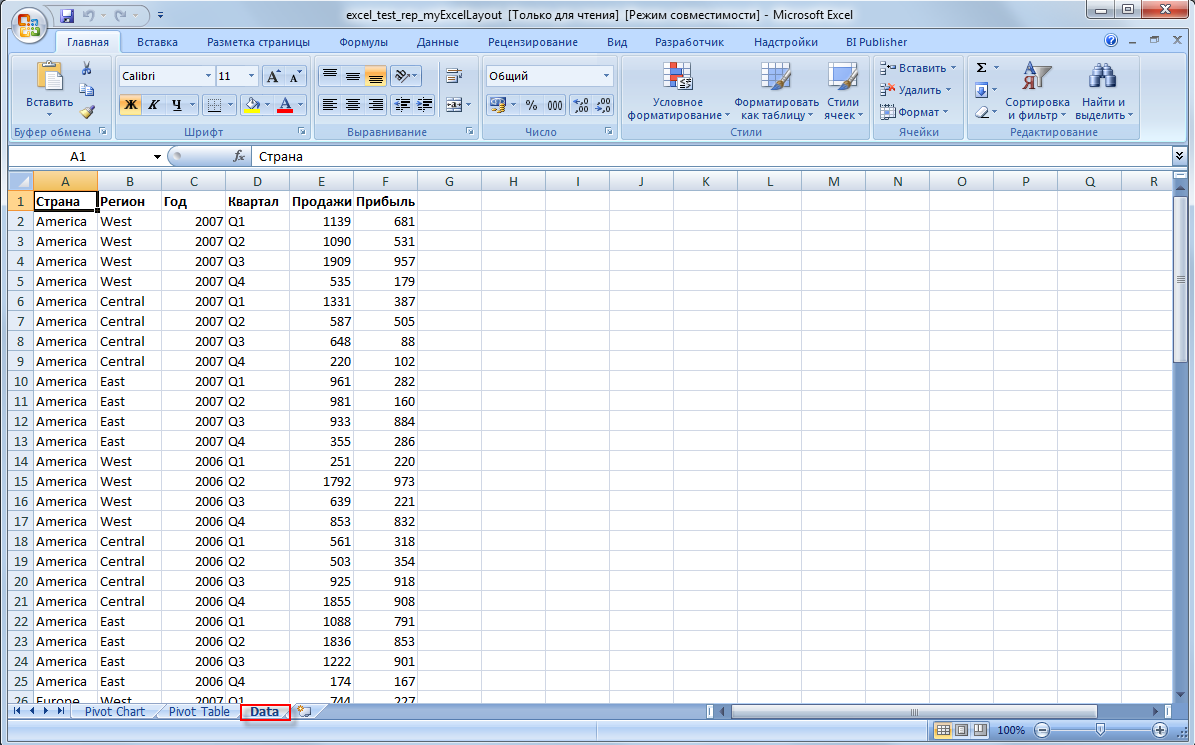The image size is (1195, 745).
Task: Insert a new worksheet tab
Action: click(x=305, y=711)
